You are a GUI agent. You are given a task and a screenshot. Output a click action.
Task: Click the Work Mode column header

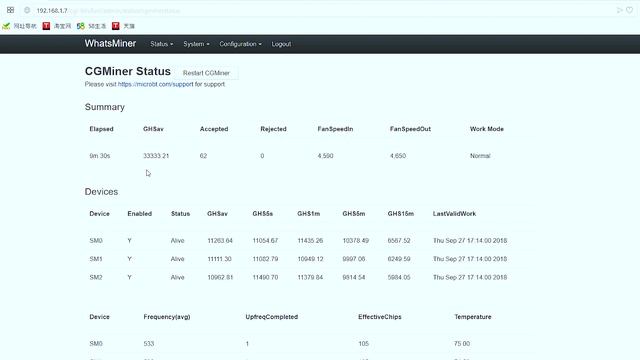487,129
